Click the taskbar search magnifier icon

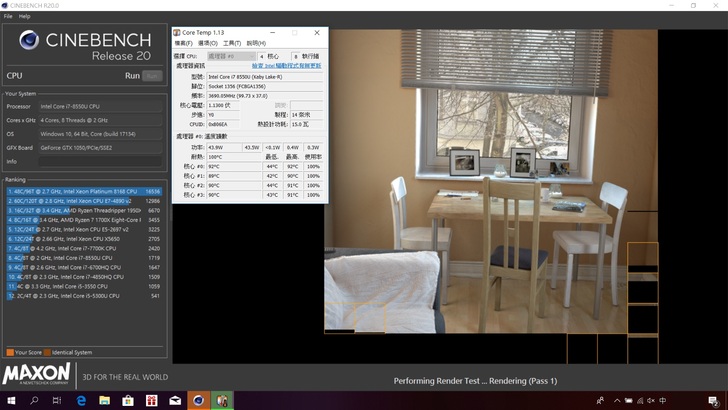click(35, 400)
